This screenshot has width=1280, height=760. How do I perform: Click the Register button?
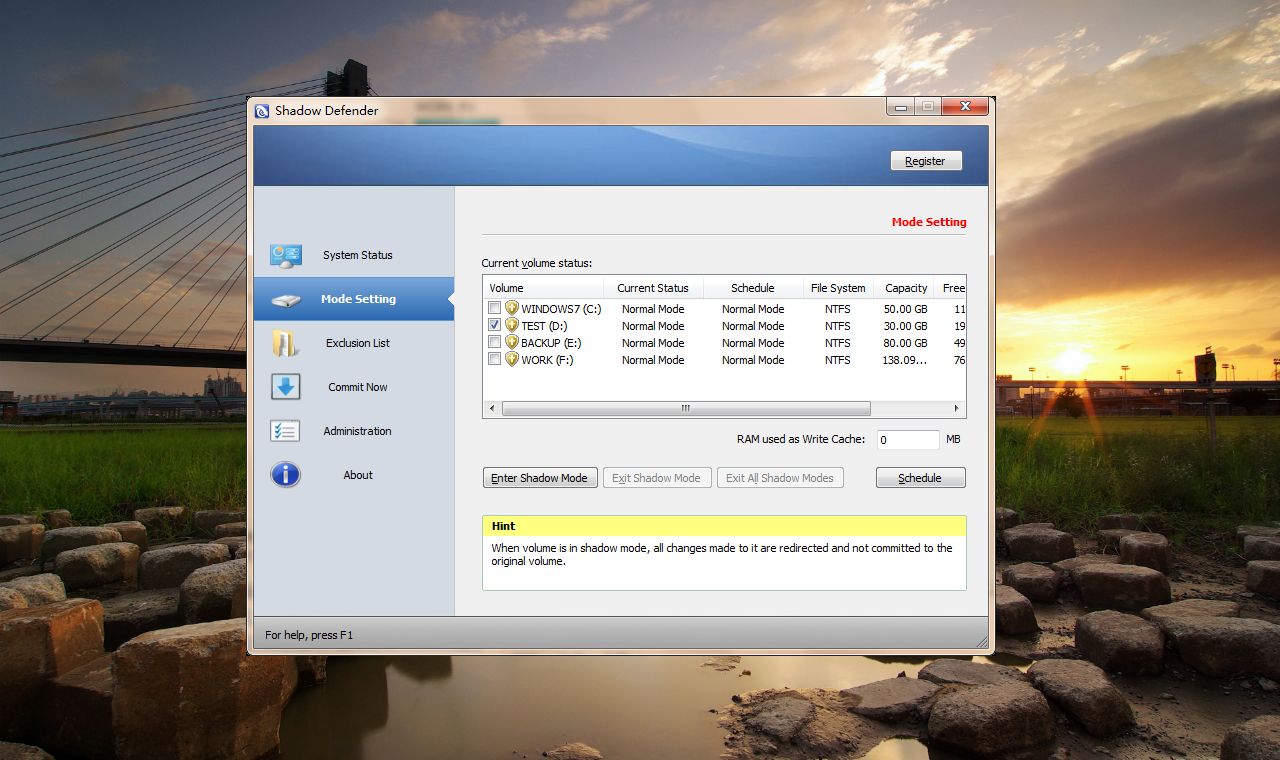point(925,161)
